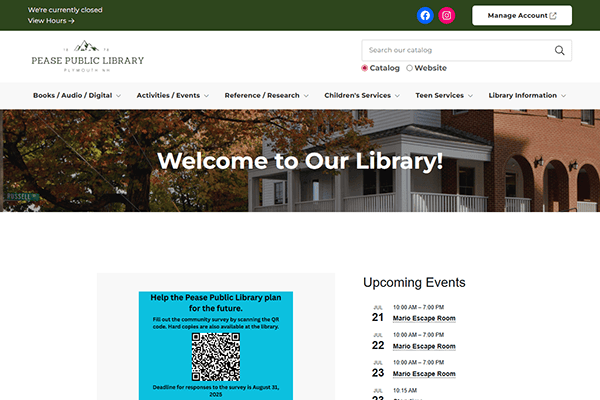Open the Jul 21 Mario Escape Room event
Viewport: 600px width, 400px height.
pyautogui.click(x=424, y=318)
